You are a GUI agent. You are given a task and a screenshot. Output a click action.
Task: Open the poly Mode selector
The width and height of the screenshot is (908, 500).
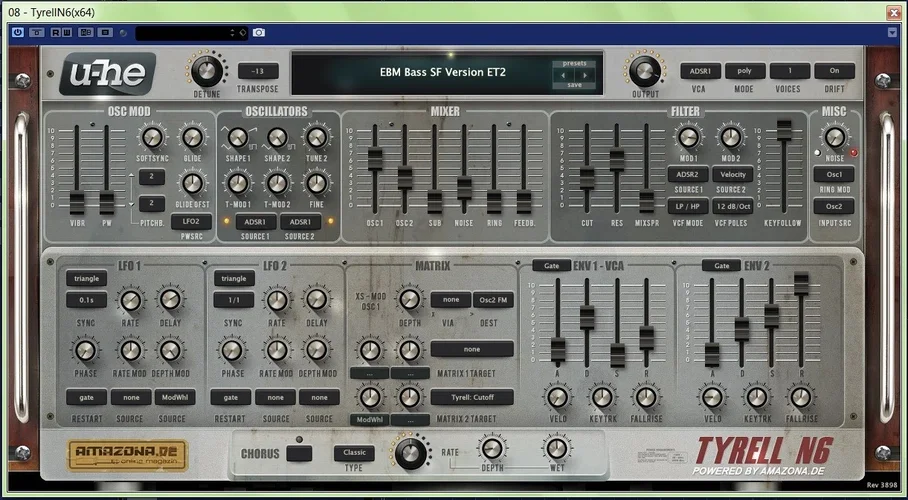744,71
